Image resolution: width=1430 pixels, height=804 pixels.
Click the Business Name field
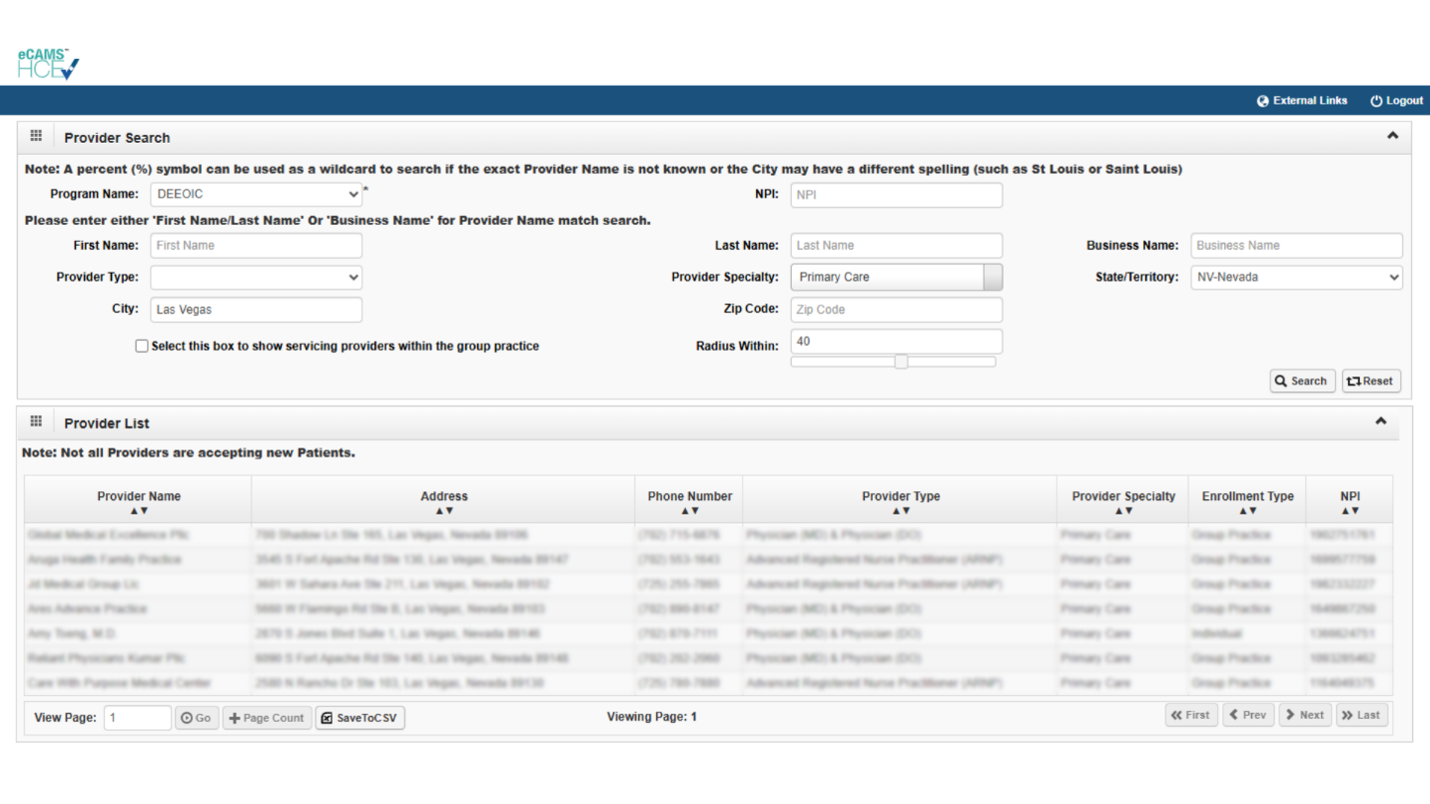1296,245
